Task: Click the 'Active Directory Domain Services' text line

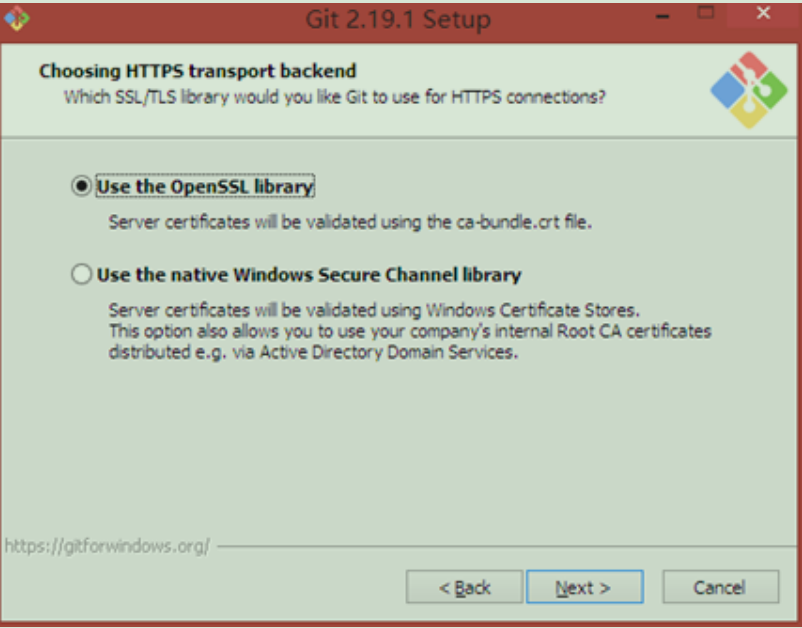Action: (313, 352)
